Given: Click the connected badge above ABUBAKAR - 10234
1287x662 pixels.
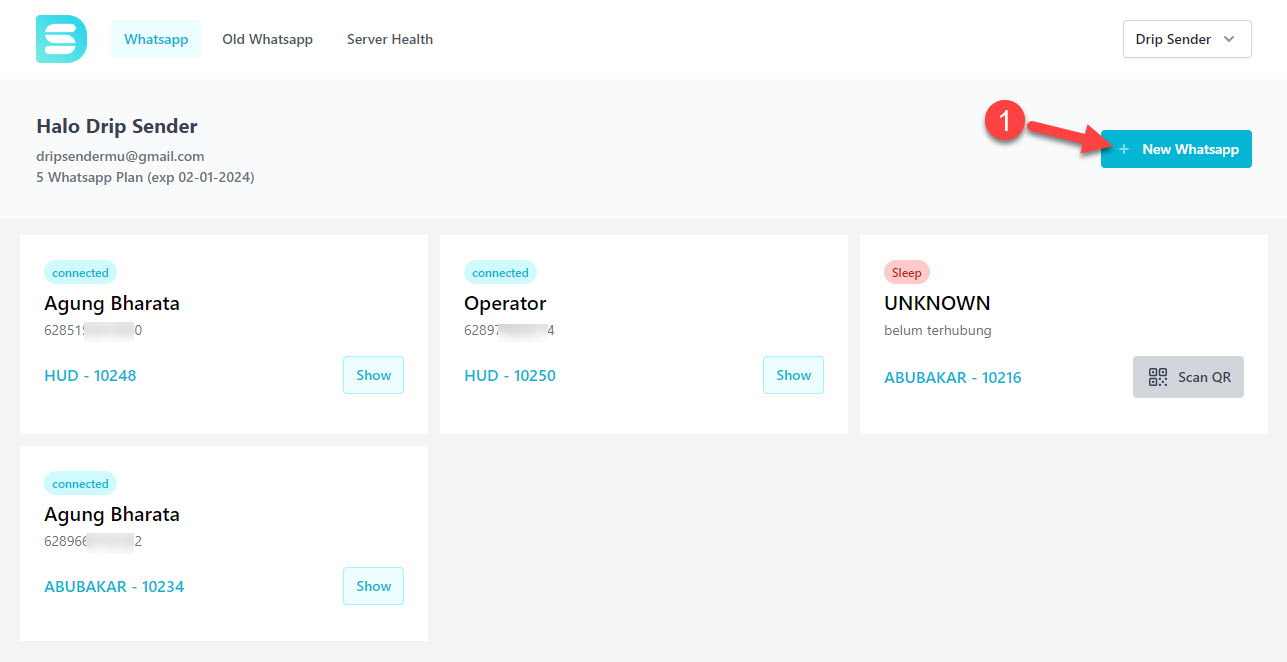Looking at the screenshot, I should click(x=80, y=483).
